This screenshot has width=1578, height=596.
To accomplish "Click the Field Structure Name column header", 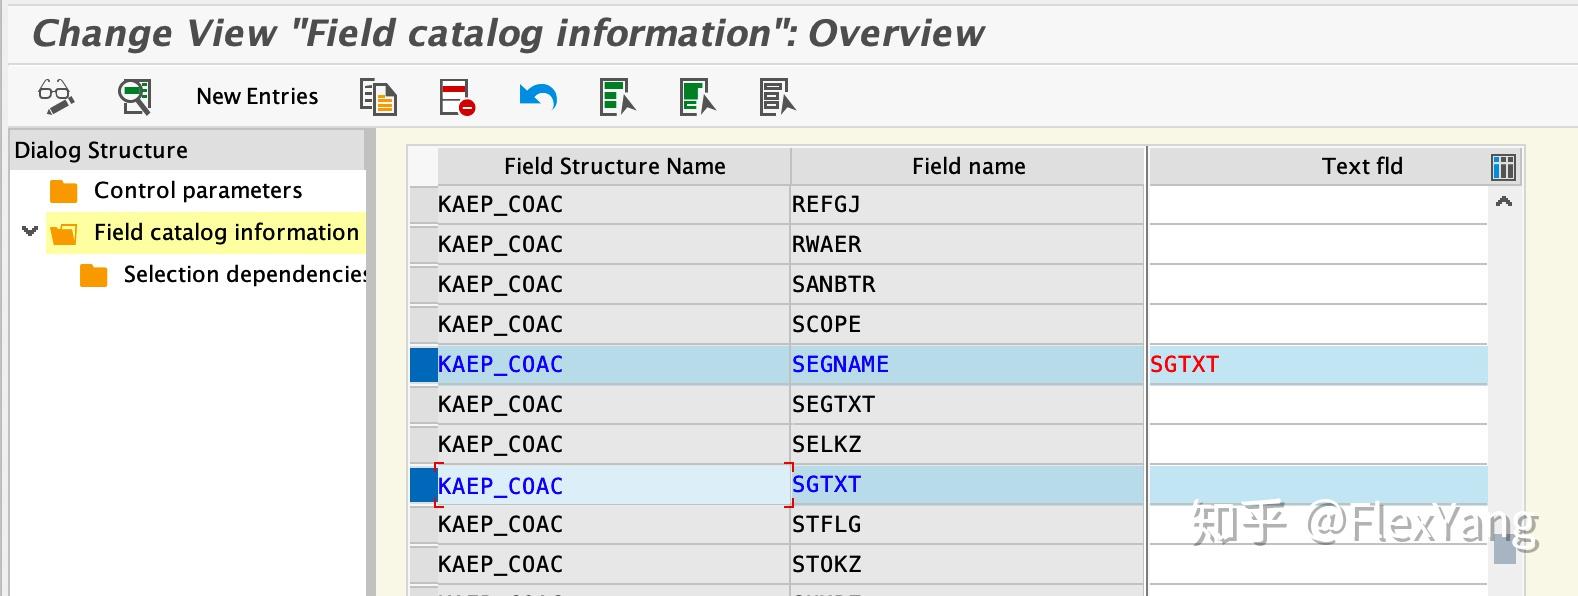I will (614, 166).
